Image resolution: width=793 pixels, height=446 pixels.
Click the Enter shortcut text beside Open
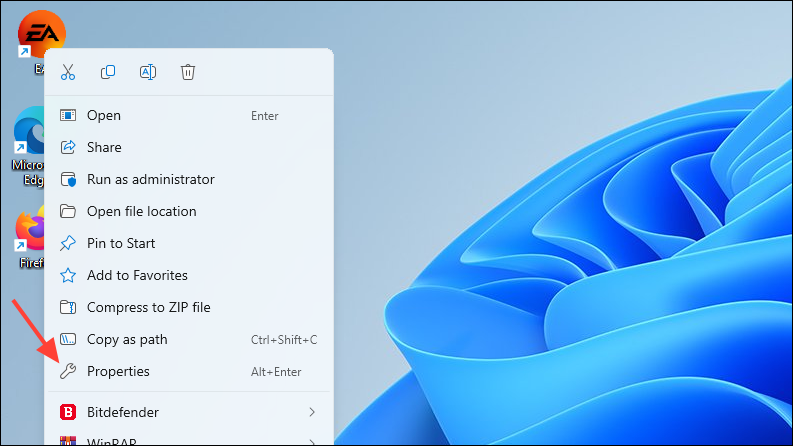click(x=265, y=116)
